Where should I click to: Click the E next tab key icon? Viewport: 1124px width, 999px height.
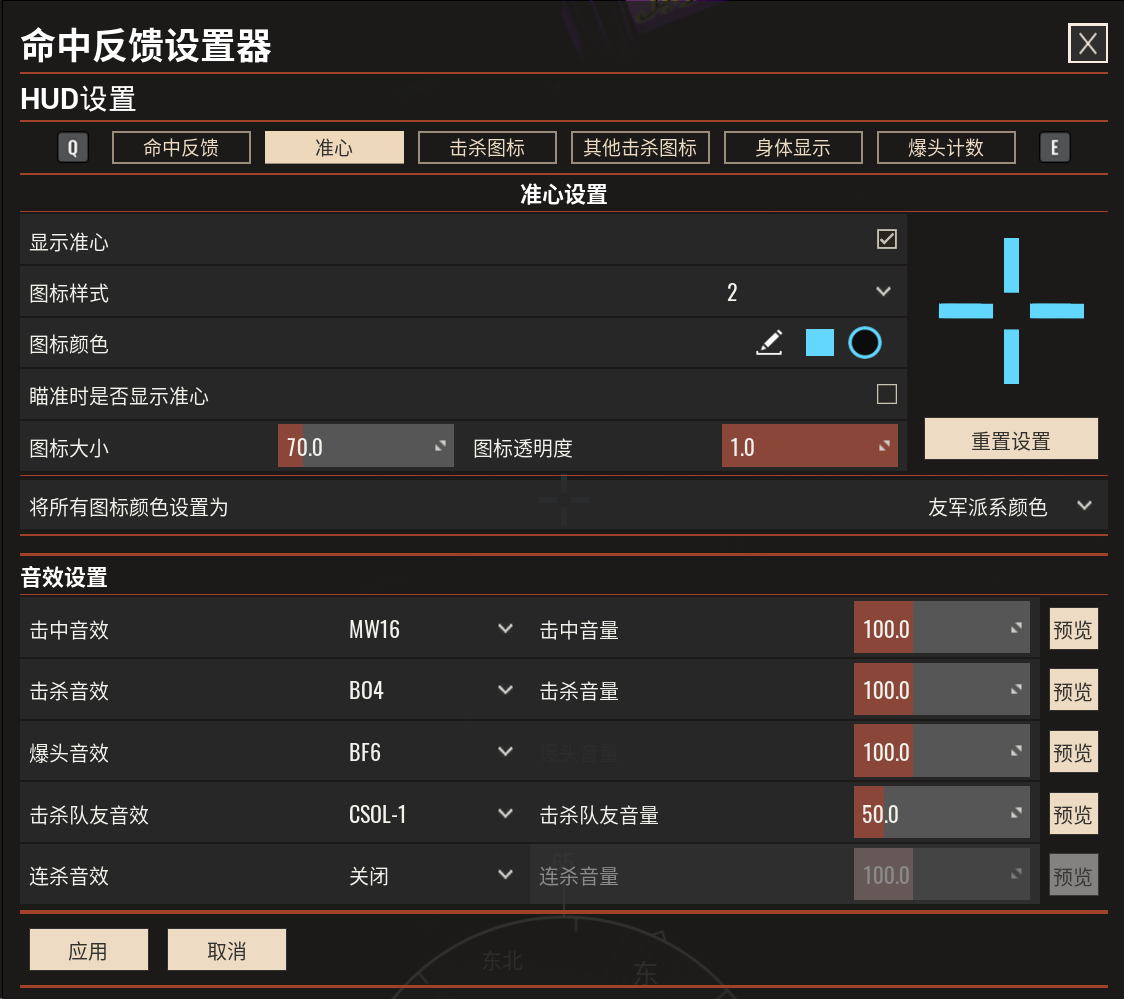click(1054, 148)
